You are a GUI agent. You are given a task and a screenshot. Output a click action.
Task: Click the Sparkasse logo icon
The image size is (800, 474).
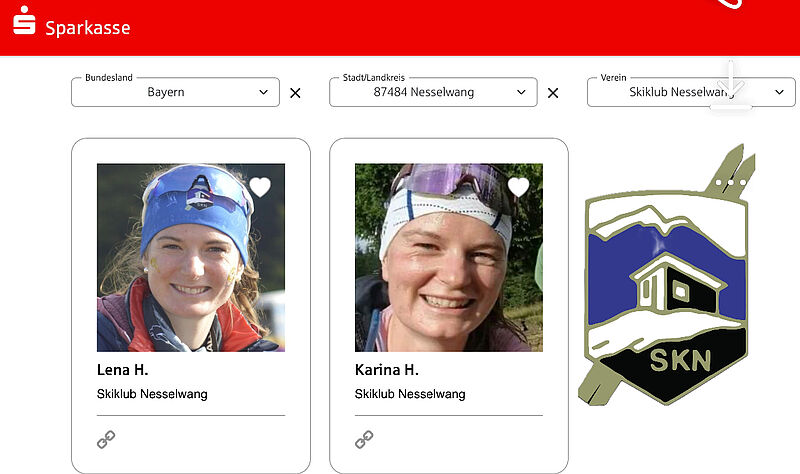click(x=24, y=20)
